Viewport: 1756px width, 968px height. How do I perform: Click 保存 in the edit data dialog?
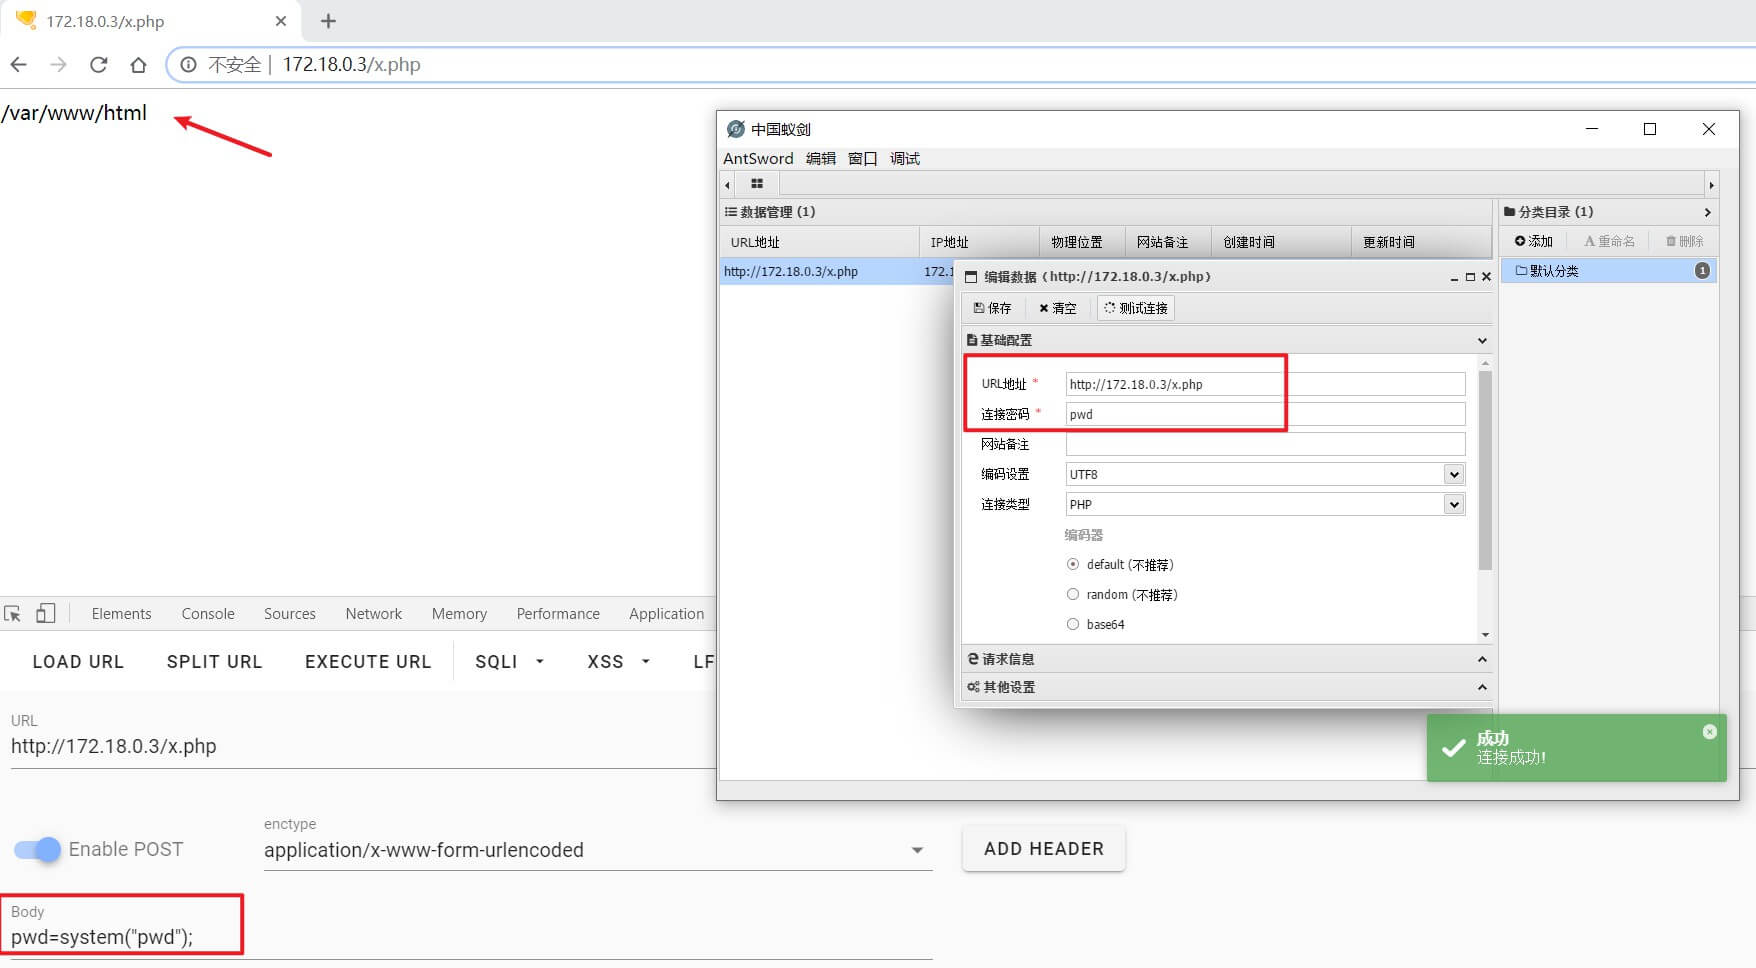pyautogui.click(x=992, y=308)
